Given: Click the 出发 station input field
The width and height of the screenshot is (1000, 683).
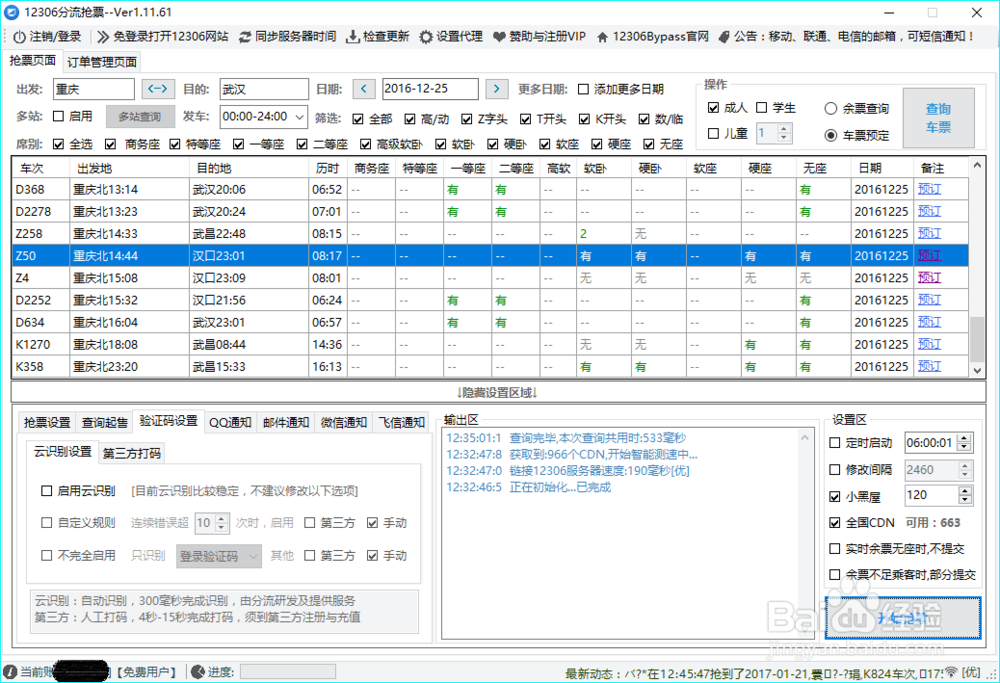Looking at the screenshot, I should tap(93, 88).
